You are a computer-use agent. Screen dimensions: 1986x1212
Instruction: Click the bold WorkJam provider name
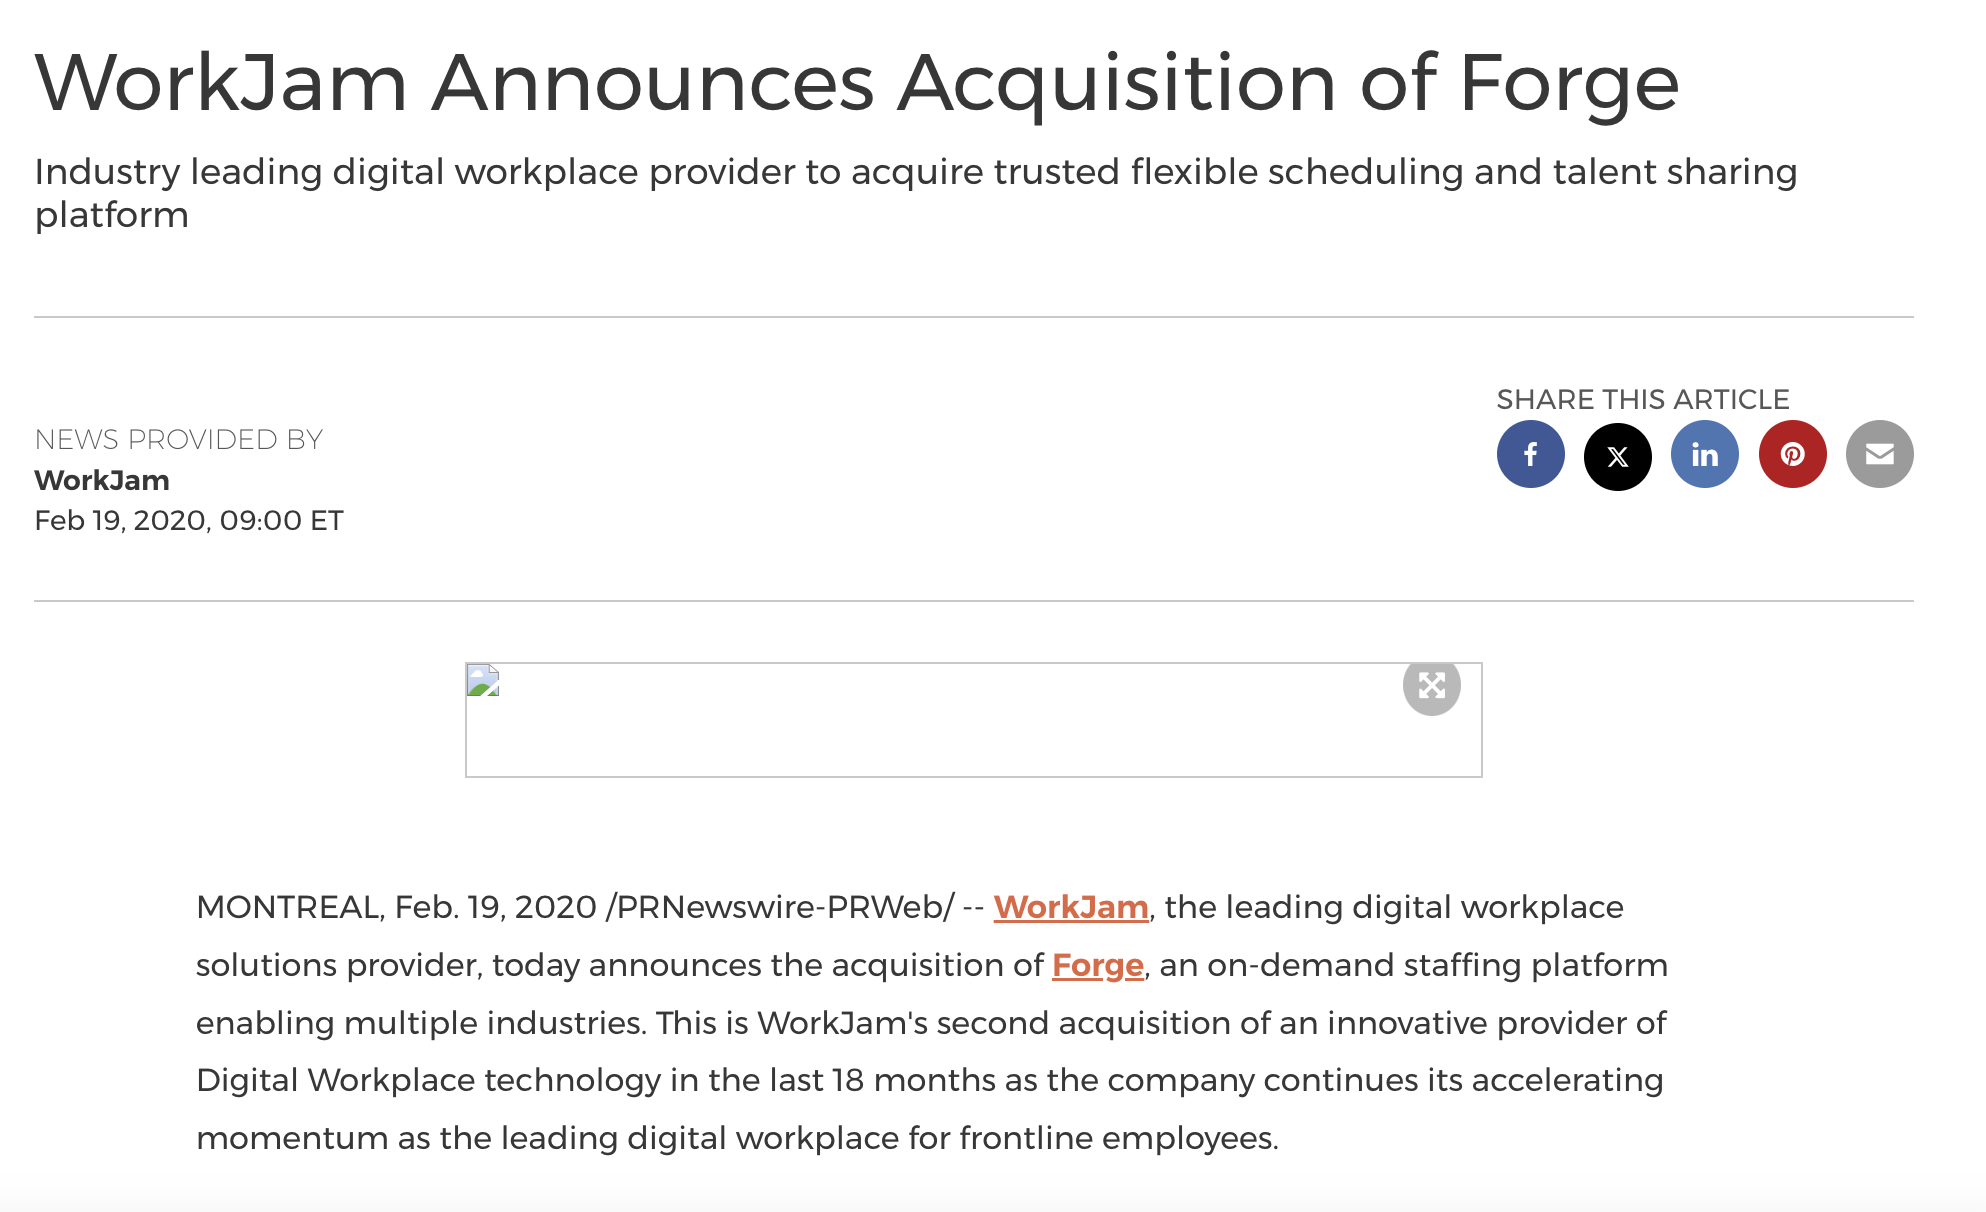tap(102, 480)
